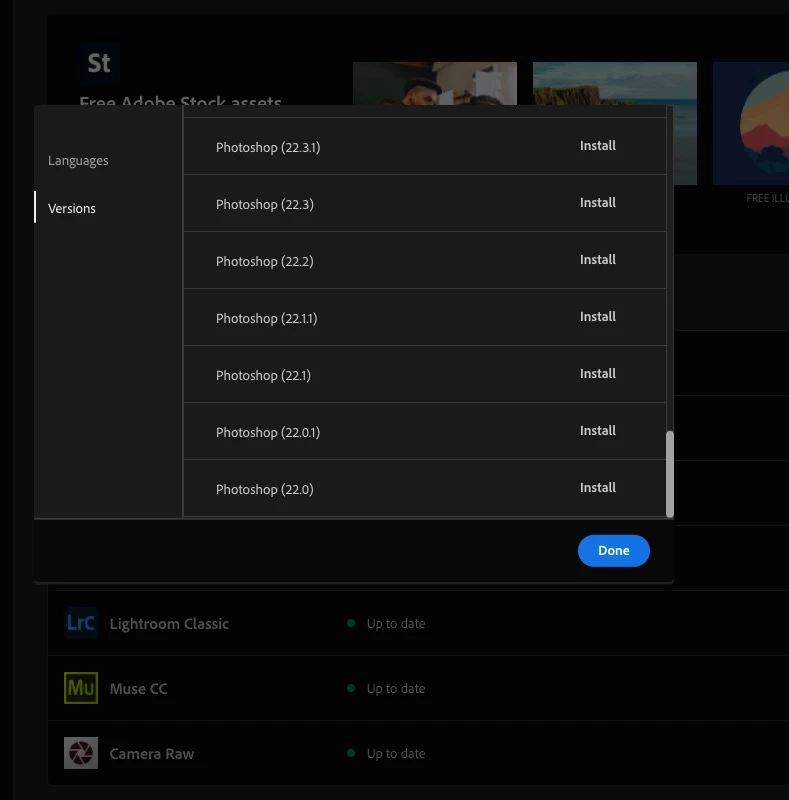Click the blue Done button
Image resolution: width=789 pixels, height=800 pixels.
pos(613,551)
